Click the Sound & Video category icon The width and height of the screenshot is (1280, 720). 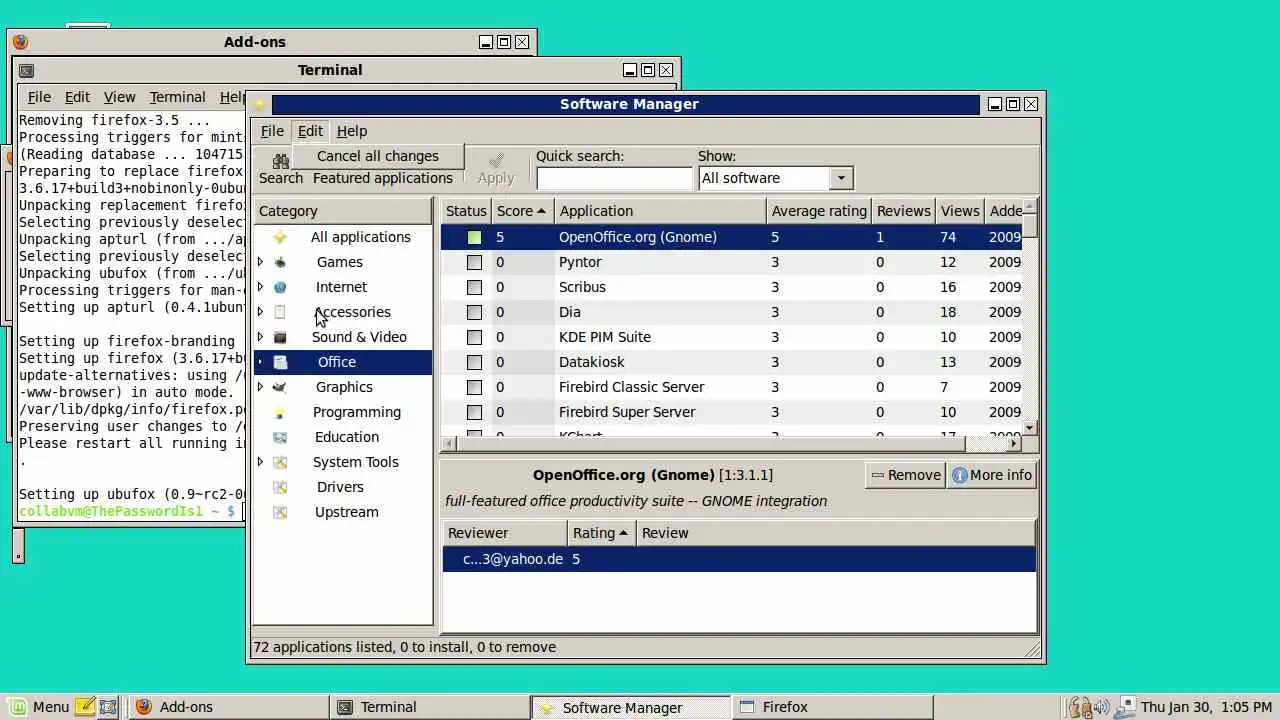280,337
